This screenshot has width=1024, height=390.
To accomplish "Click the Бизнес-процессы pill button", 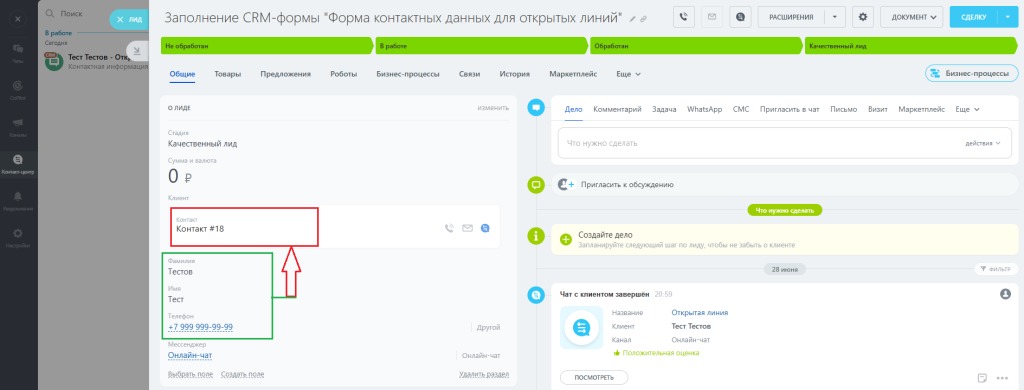I will click(x=971, y=73).
